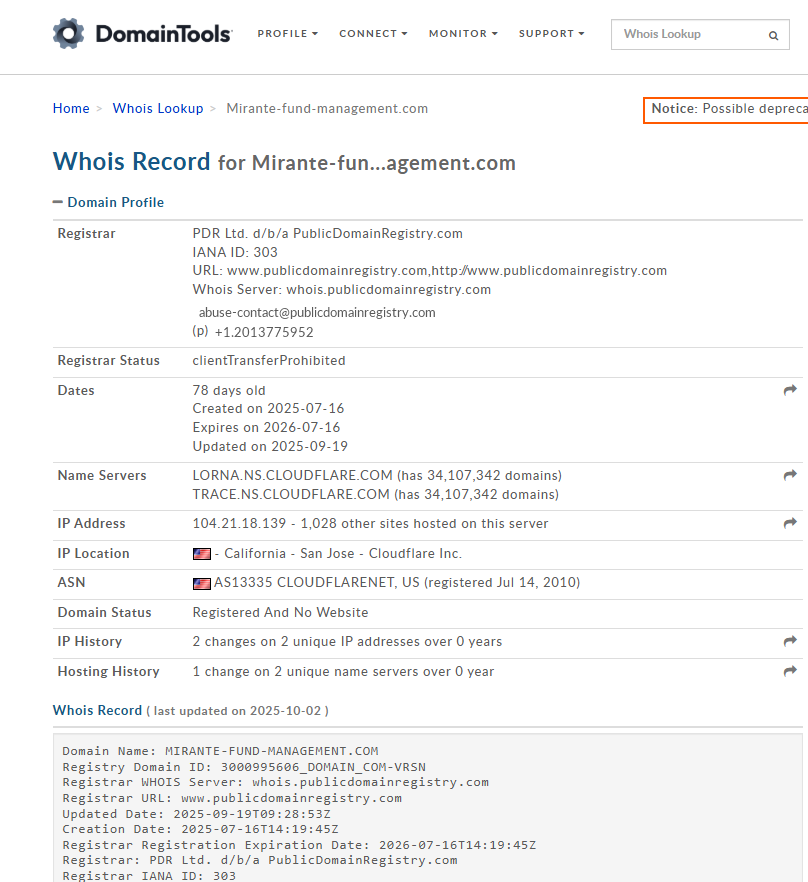The height and width of the screenshot is (882, 808).
Task: Click the DomainTools wordmark
Action: (x=164, y=34)
